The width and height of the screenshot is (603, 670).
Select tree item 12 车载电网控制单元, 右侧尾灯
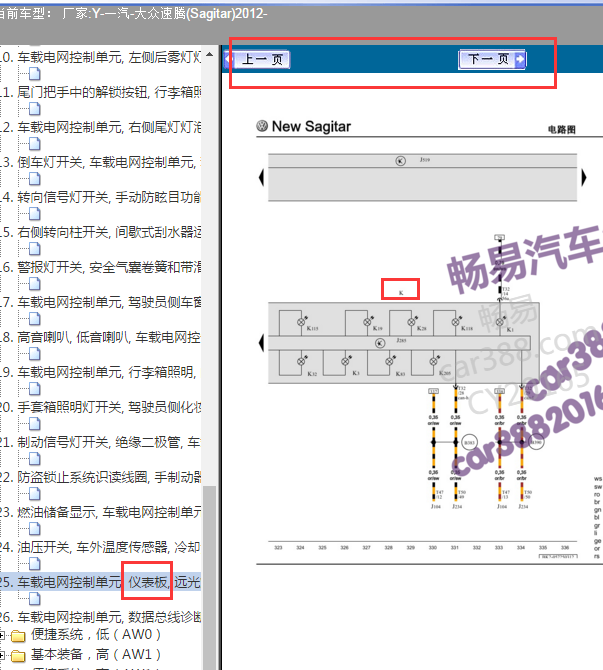coord(100,127)
